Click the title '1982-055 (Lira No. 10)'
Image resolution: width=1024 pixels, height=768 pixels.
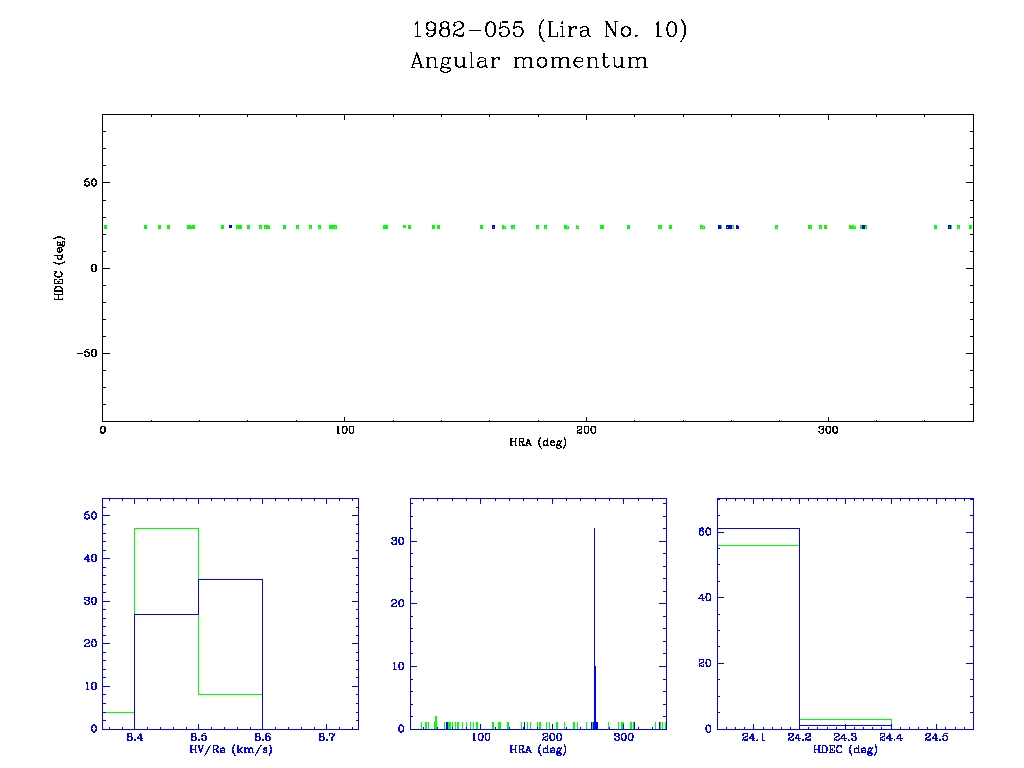(x=549, y=30)
